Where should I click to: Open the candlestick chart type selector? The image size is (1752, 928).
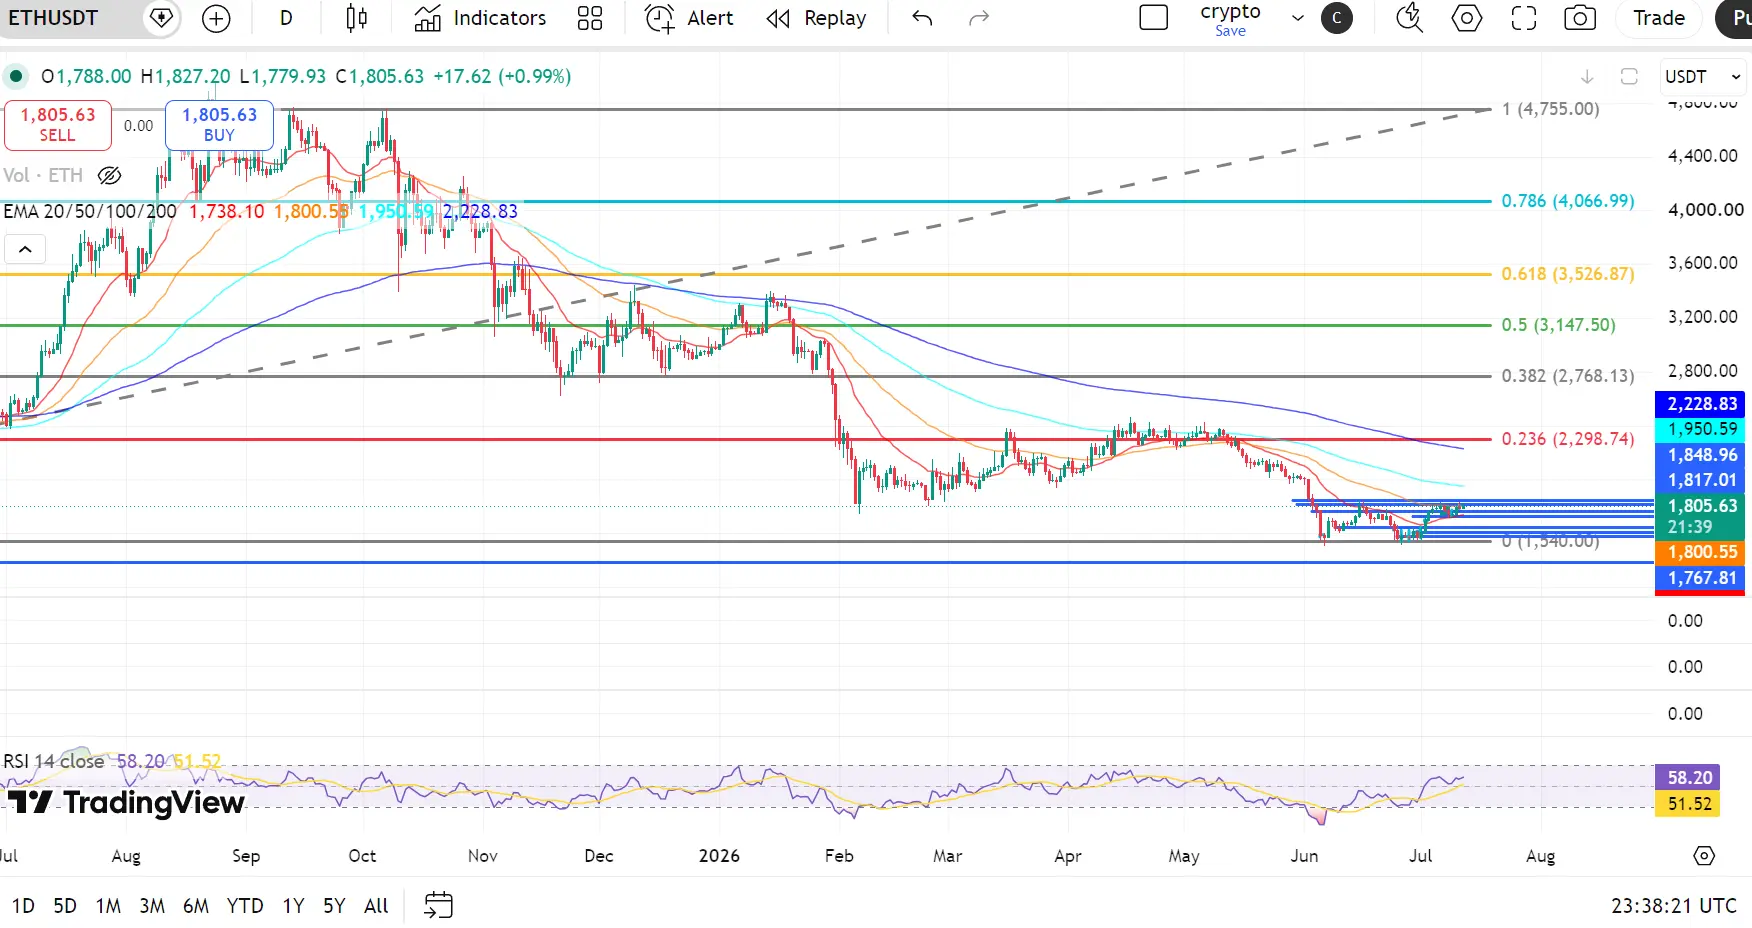tap(356, 18)
